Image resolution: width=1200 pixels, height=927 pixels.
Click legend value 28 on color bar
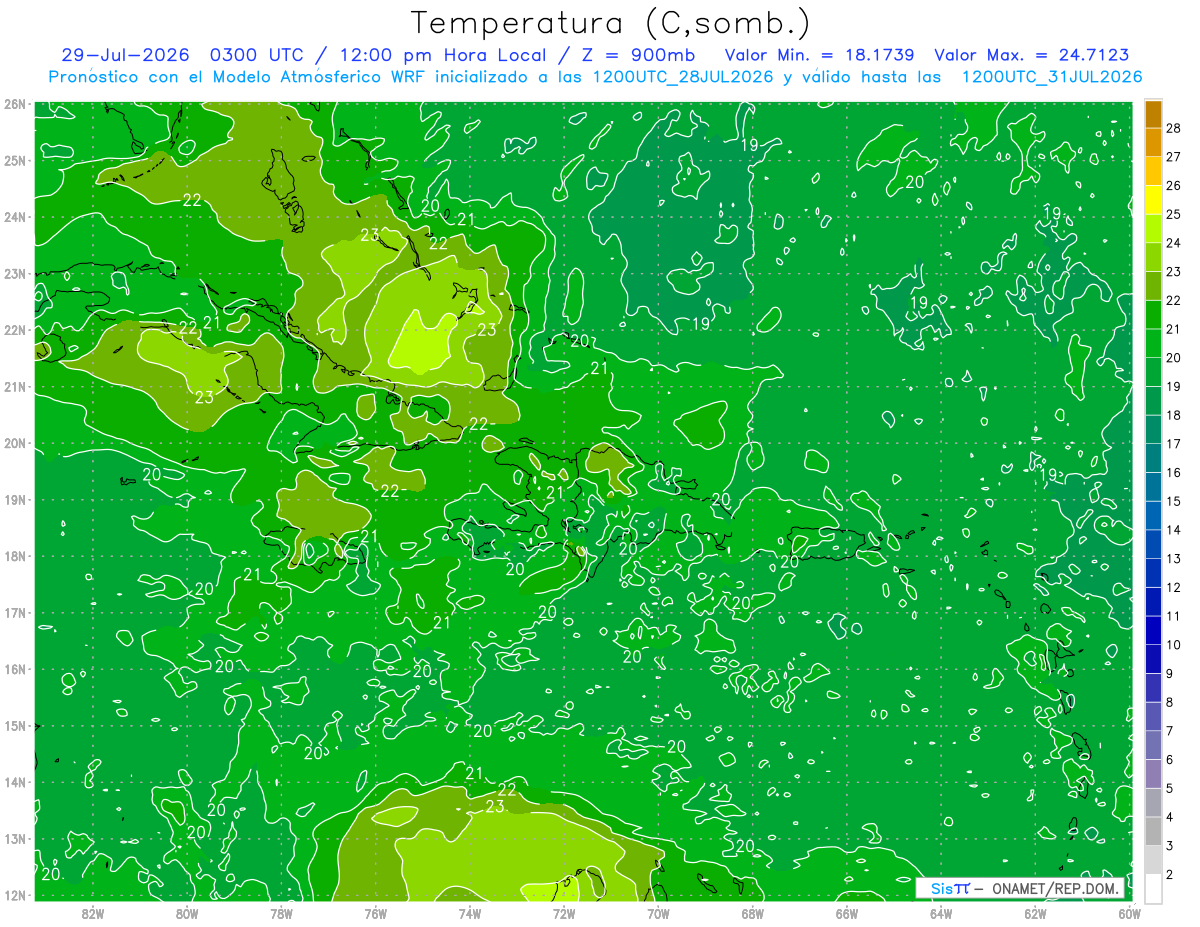[x=1174, y=129]
